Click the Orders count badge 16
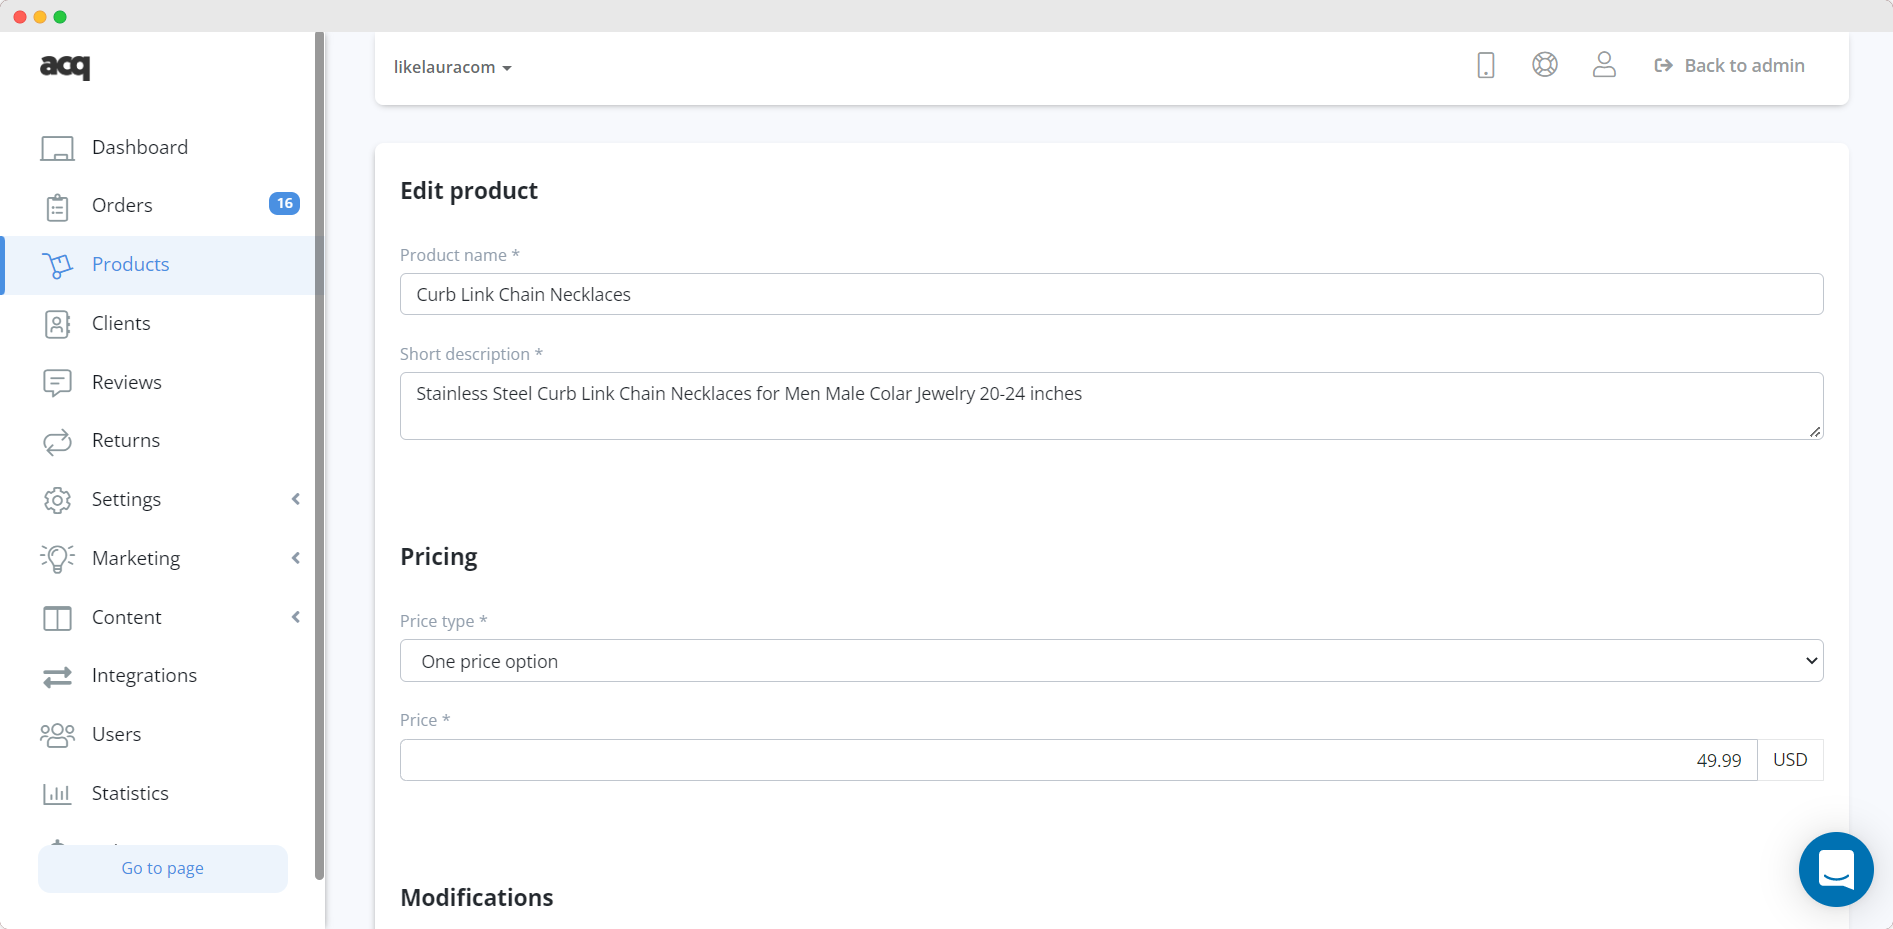This screenshot has height=929, width=1893. point(285,204)
